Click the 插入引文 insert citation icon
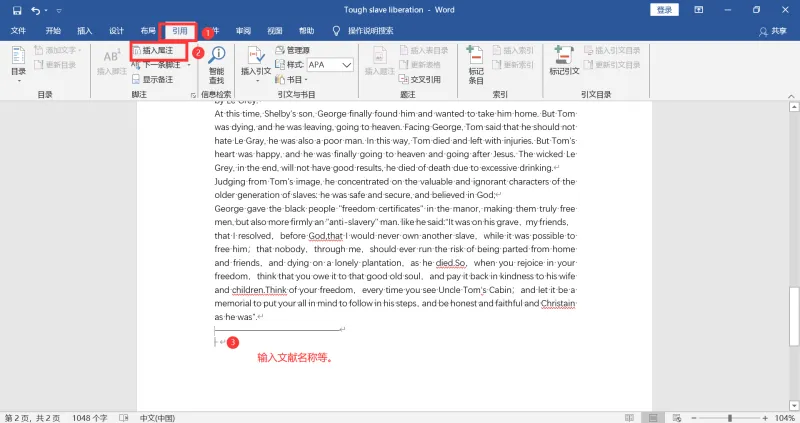The image size is (800, 423). tap(256, 65)
